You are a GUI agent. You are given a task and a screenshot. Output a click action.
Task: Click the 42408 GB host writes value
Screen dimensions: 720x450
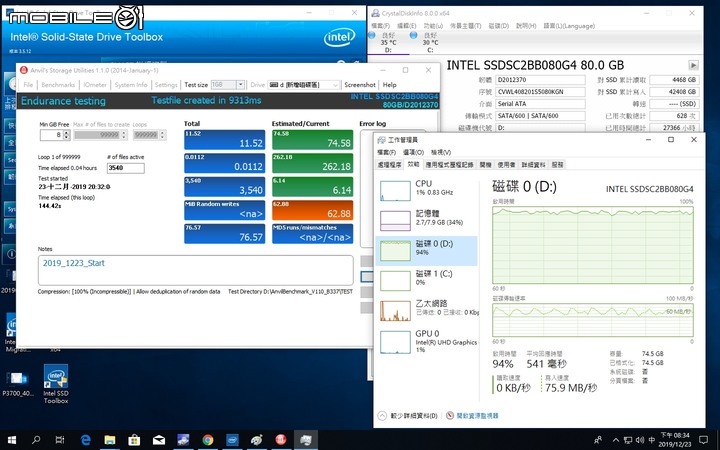tap(675, 92)
